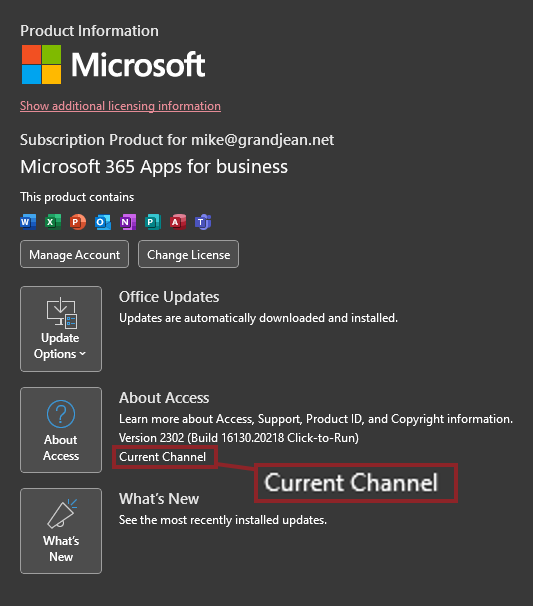Image resolution: width=533 pixels, height=606 pixels.
Task: Click the Microsoft 365 Apps for business heading
Action: tap(154, 167)
